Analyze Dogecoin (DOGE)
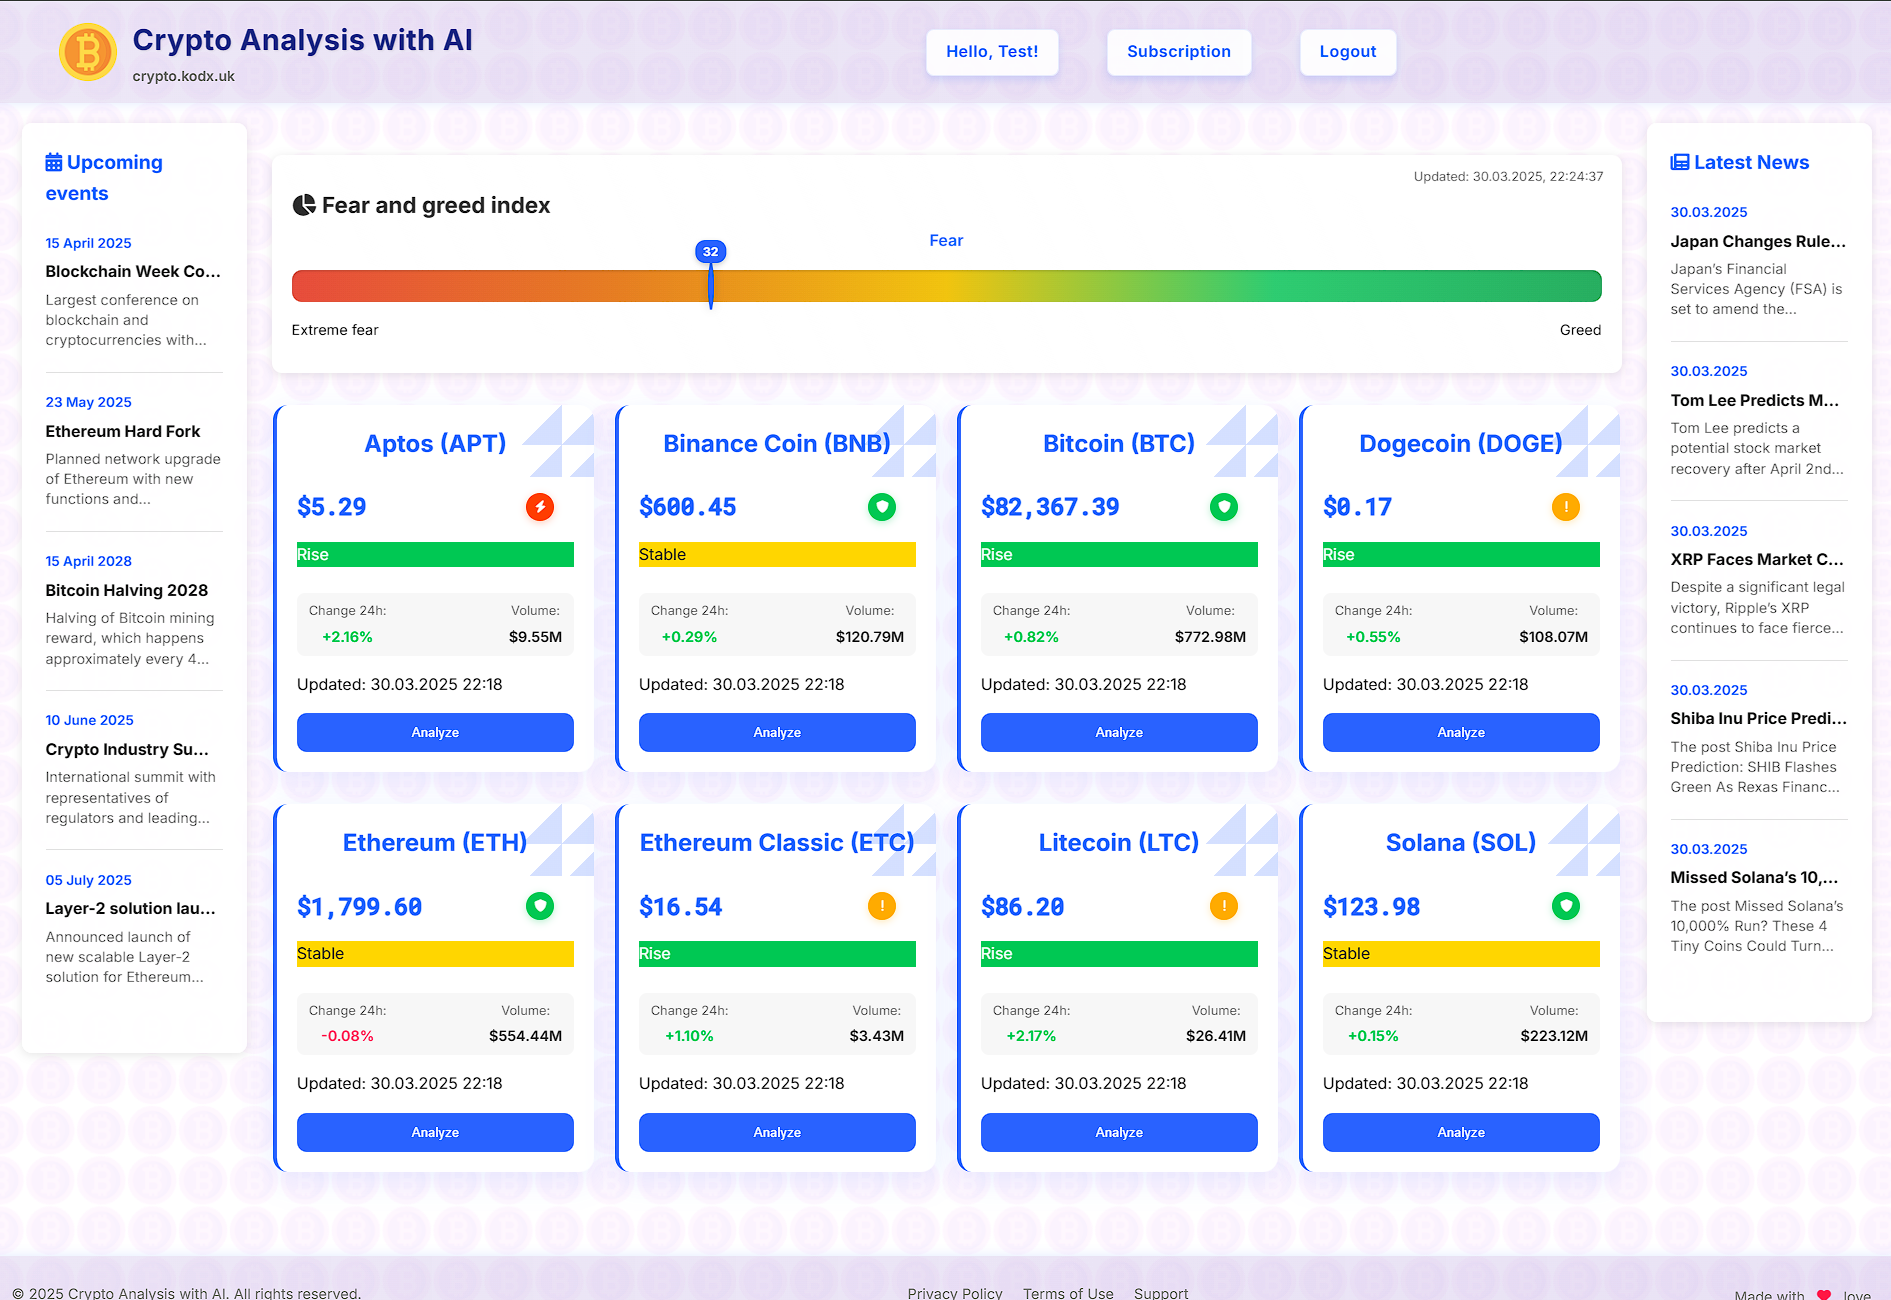The image size is (1891, 1300). pyautogui.click(x=1461, y=732)
